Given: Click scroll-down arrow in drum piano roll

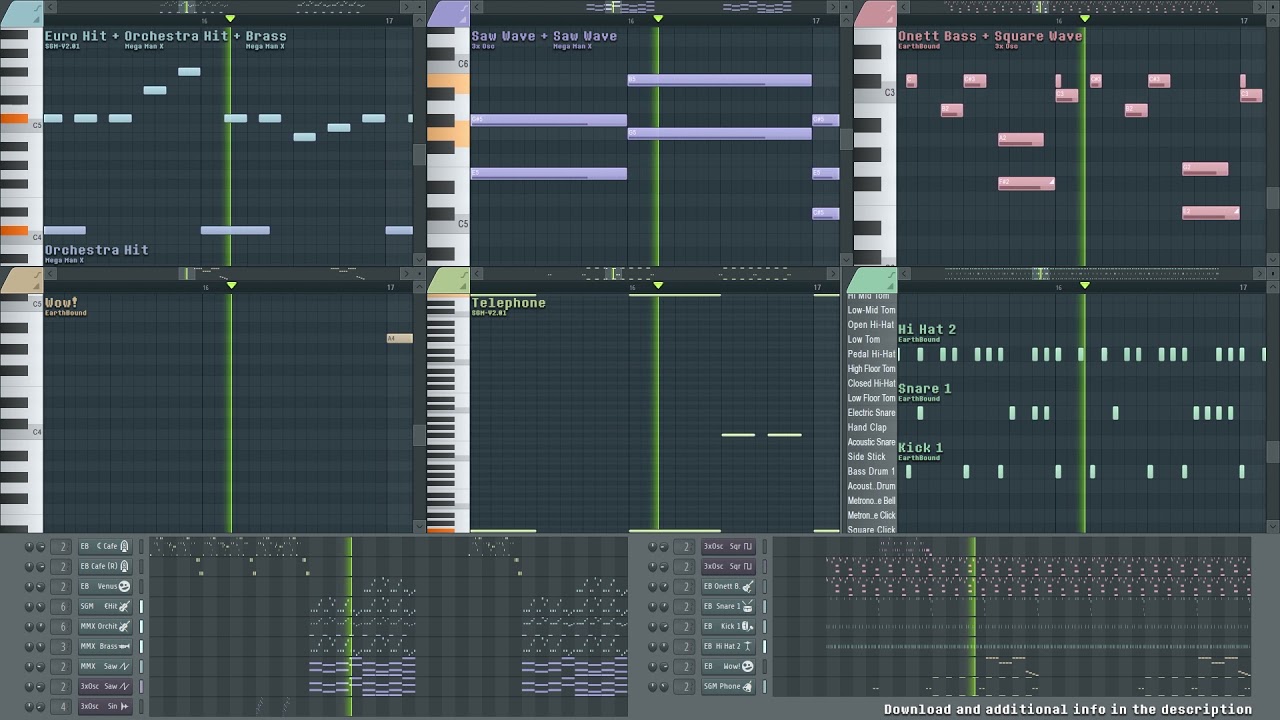Looking at the screenshot, I should click(1273, 527).
